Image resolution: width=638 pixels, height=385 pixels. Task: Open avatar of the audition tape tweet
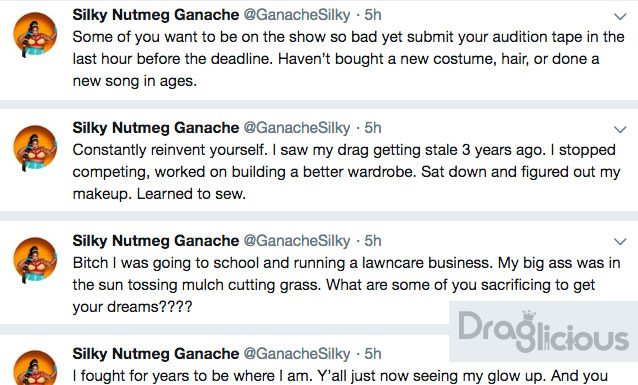point(35,34)
